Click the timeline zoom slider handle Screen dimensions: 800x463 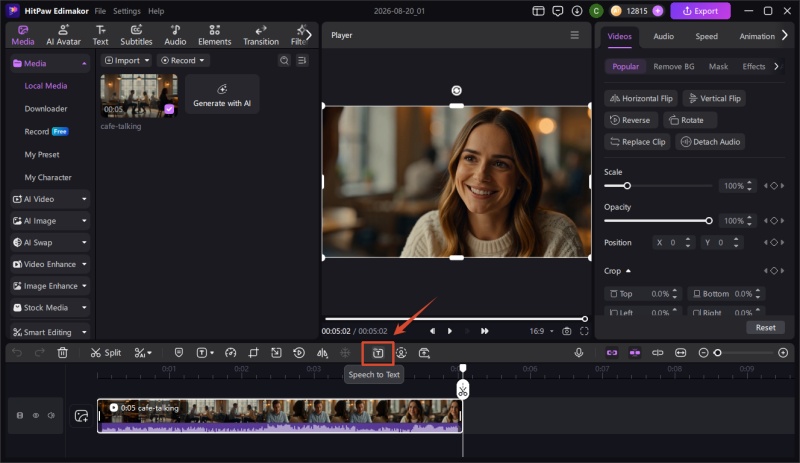(x=717, y=353)
